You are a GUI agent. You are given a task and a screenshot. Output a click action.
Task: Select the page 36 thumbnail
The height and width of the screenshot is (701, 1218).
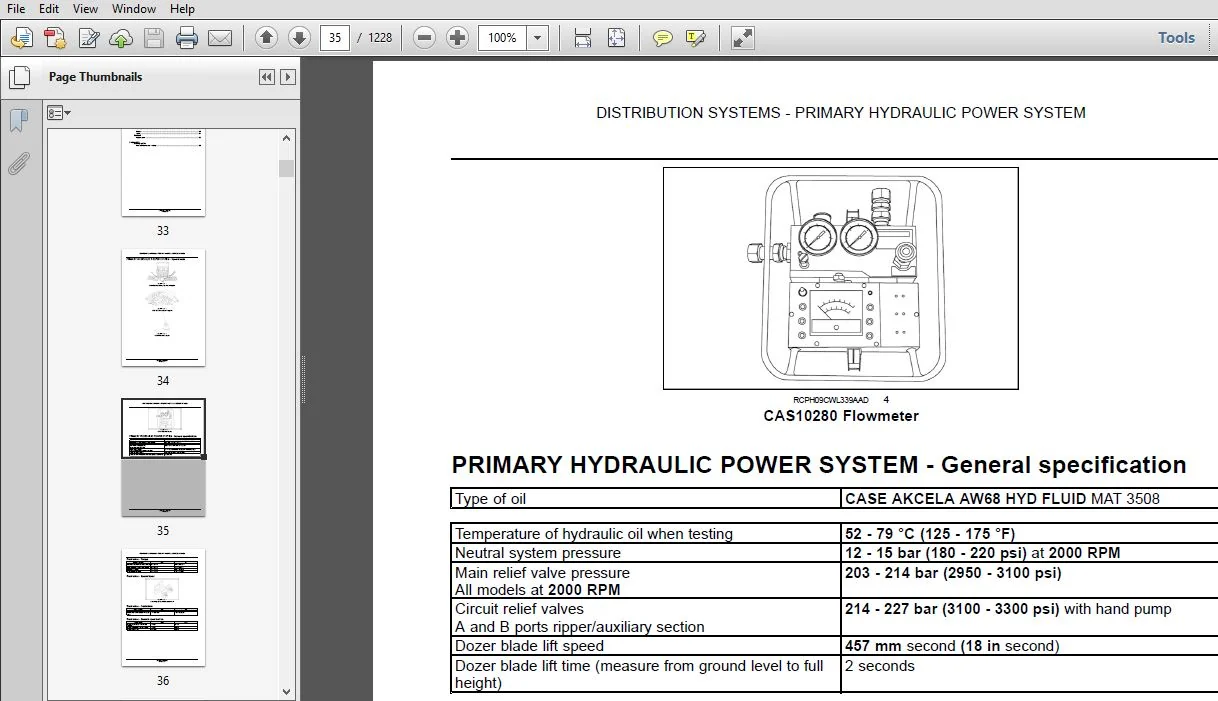(163, 608)
